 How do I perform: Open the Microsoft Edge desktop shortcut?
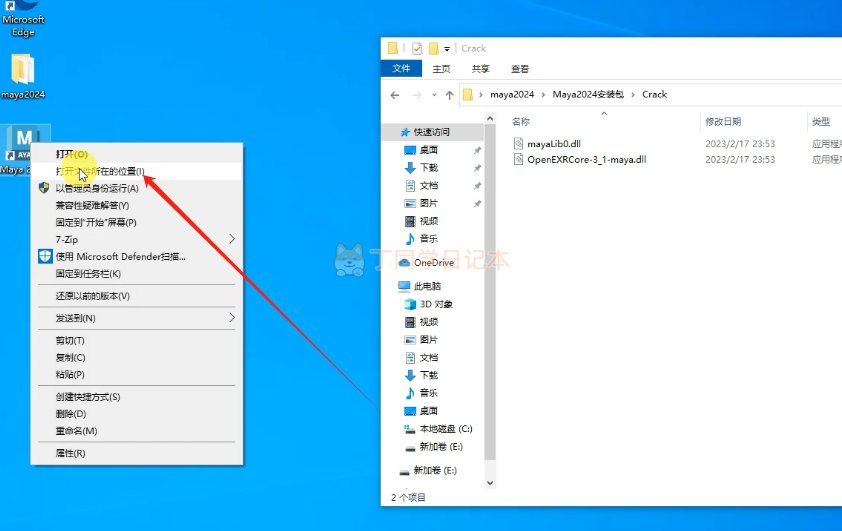(x=23, y=19)
